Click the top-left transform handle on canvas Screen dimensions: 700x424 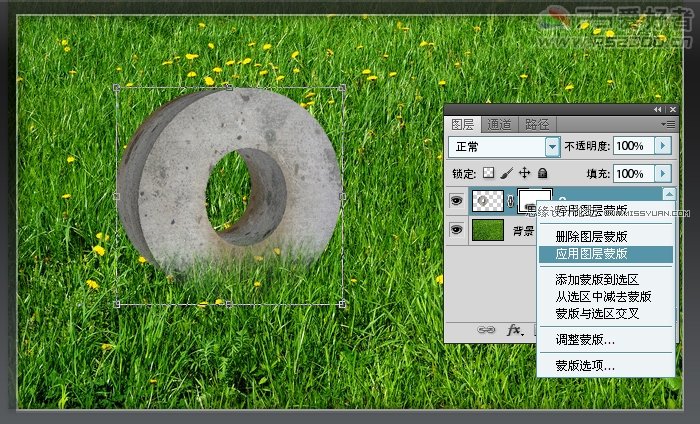117,87
